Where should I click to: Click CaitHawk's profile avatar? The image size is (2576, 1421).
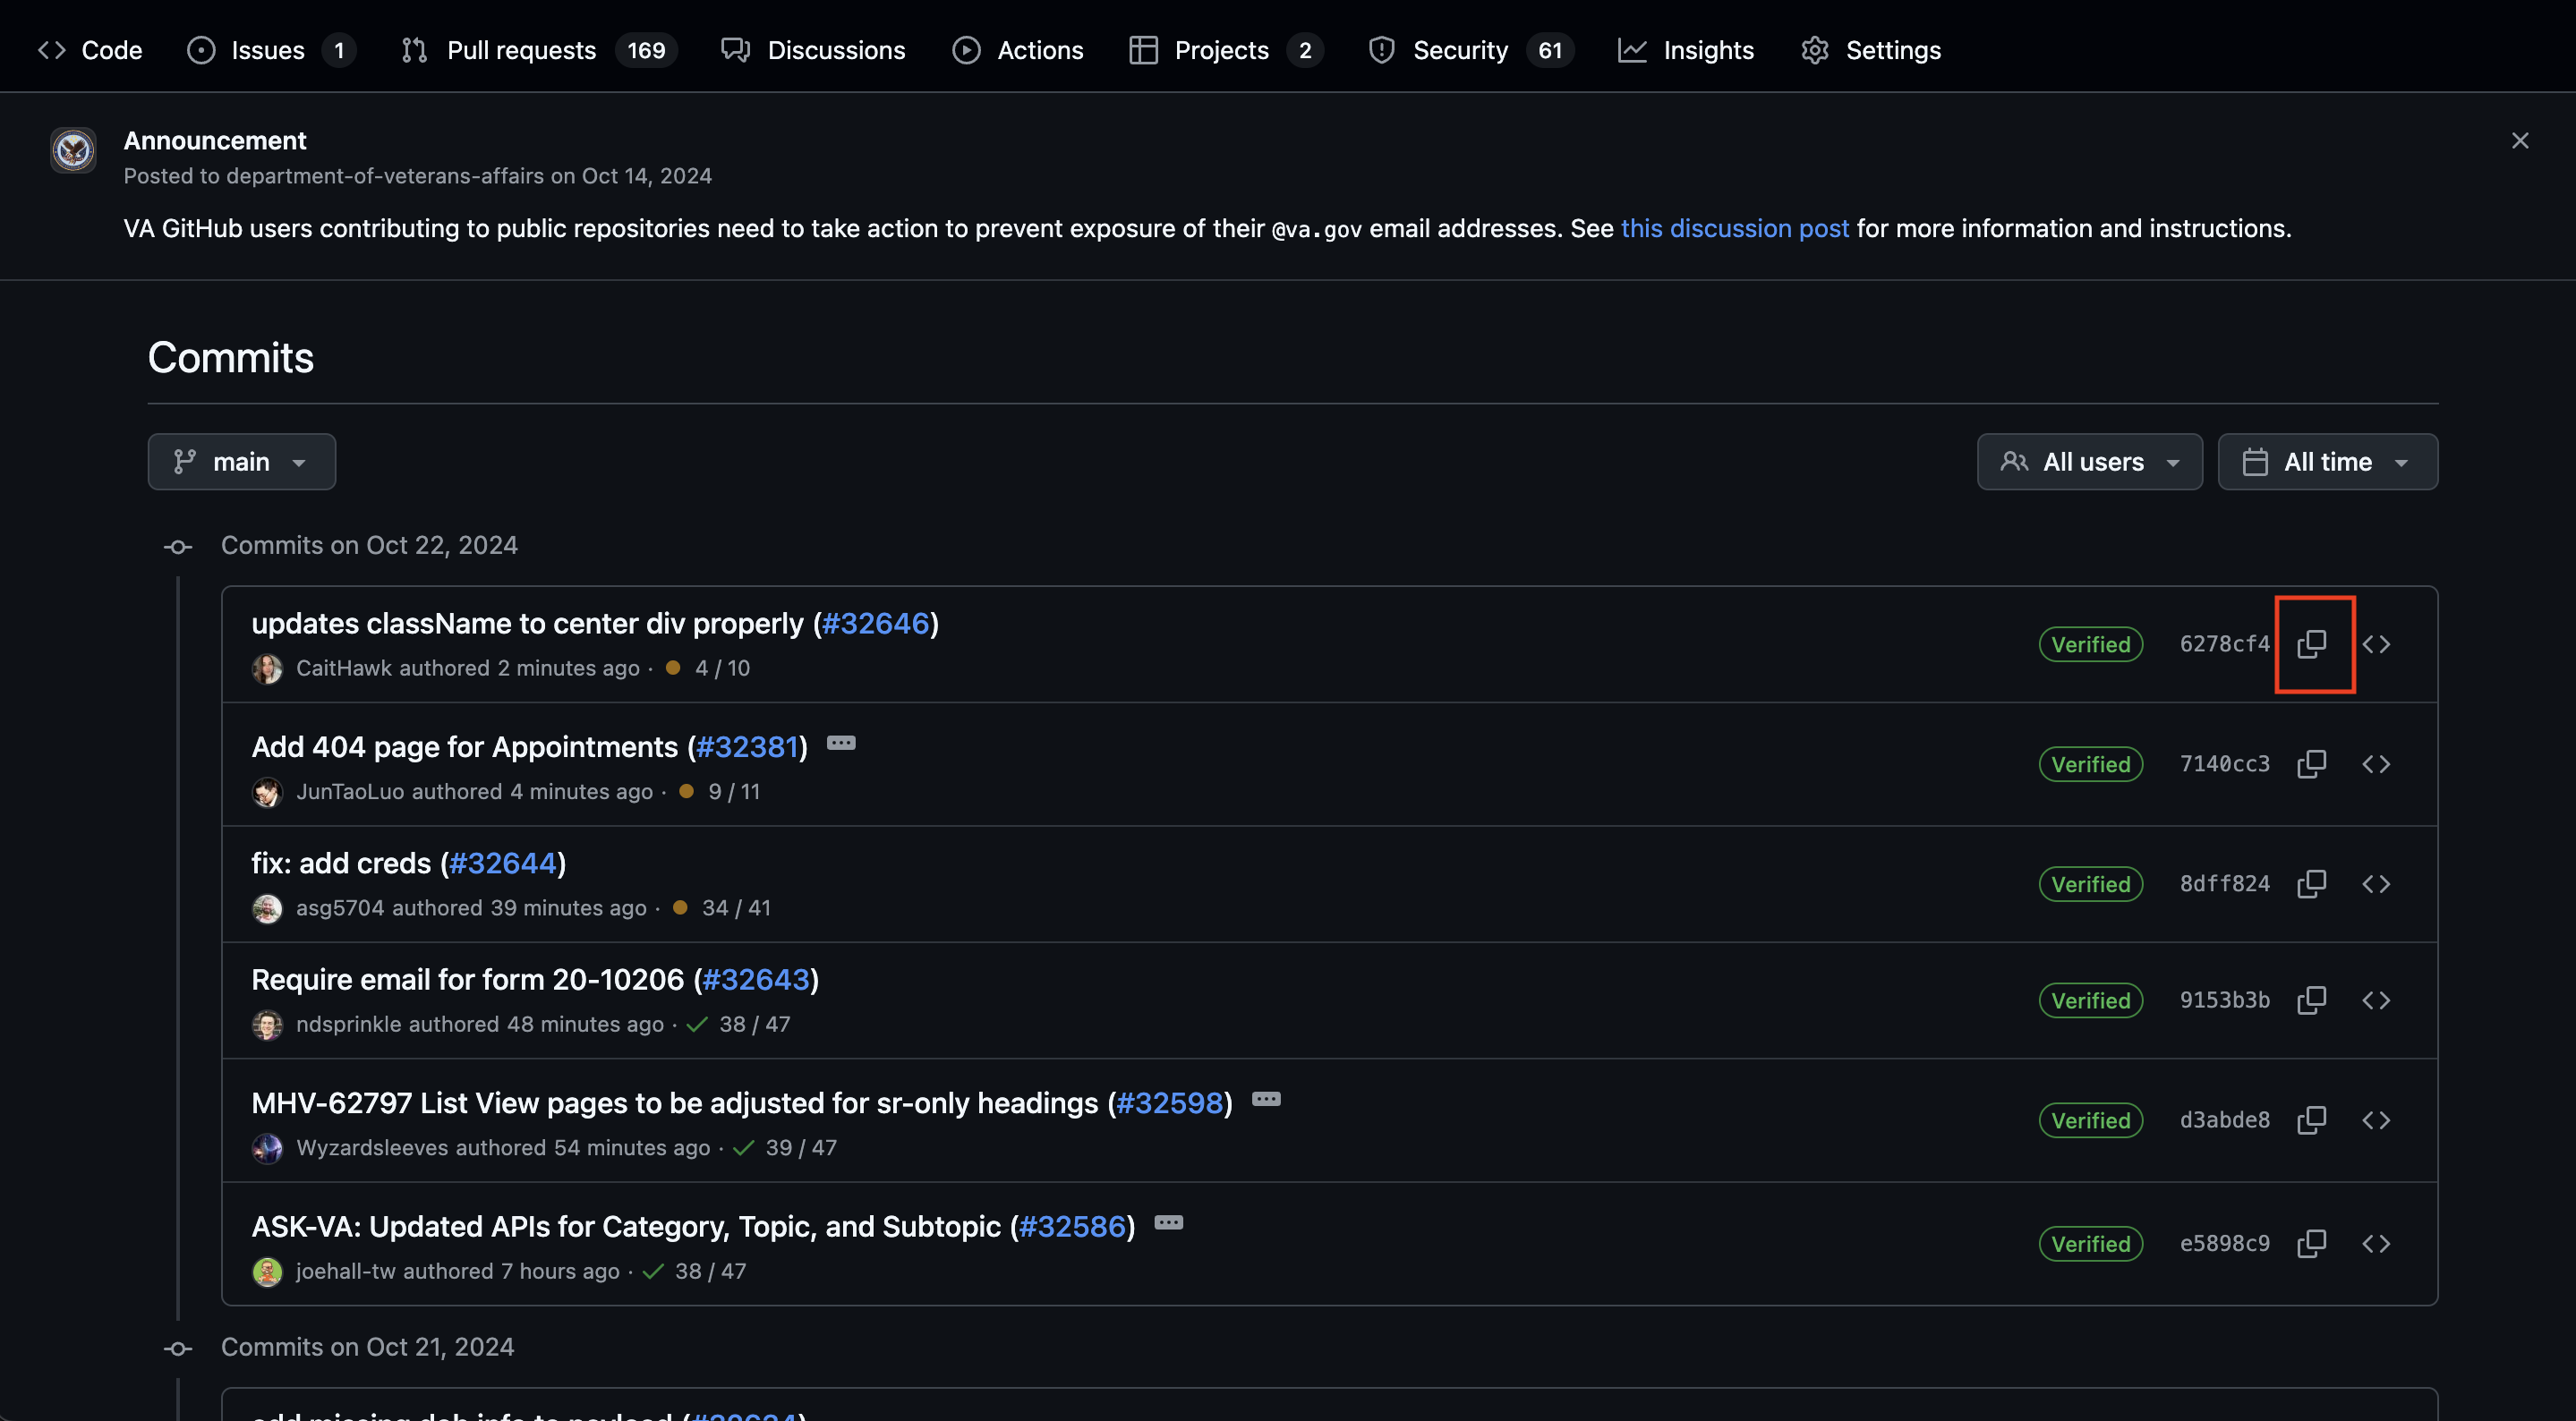click(x=268, y=669)
